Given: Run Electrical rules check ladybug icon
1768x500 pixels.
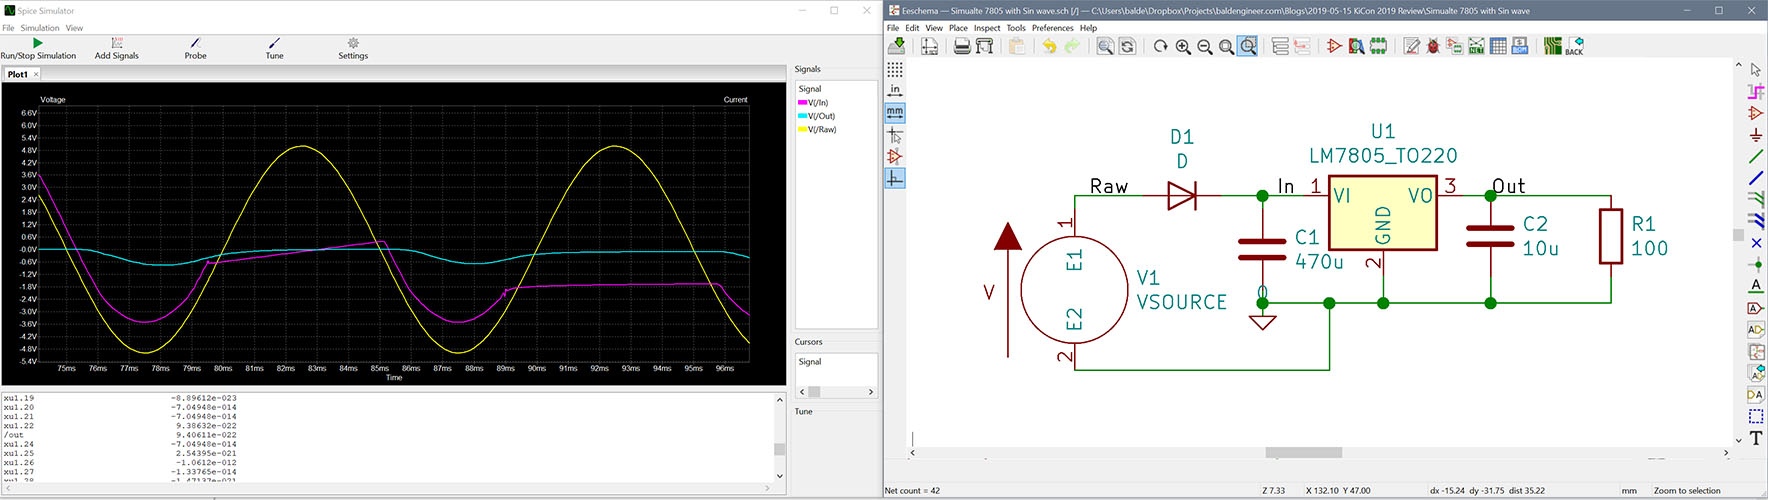Looking at the screenshot, I should click(x=1433, y=46).
